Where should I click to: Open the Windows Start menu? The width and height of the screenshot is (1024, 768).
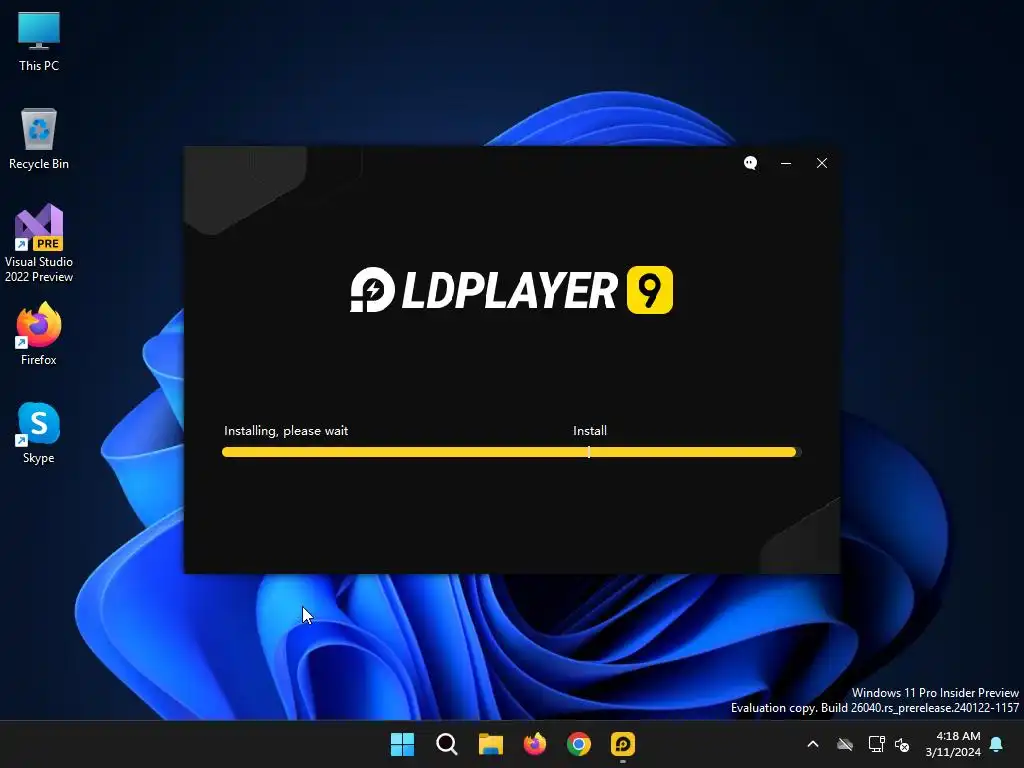402,744
